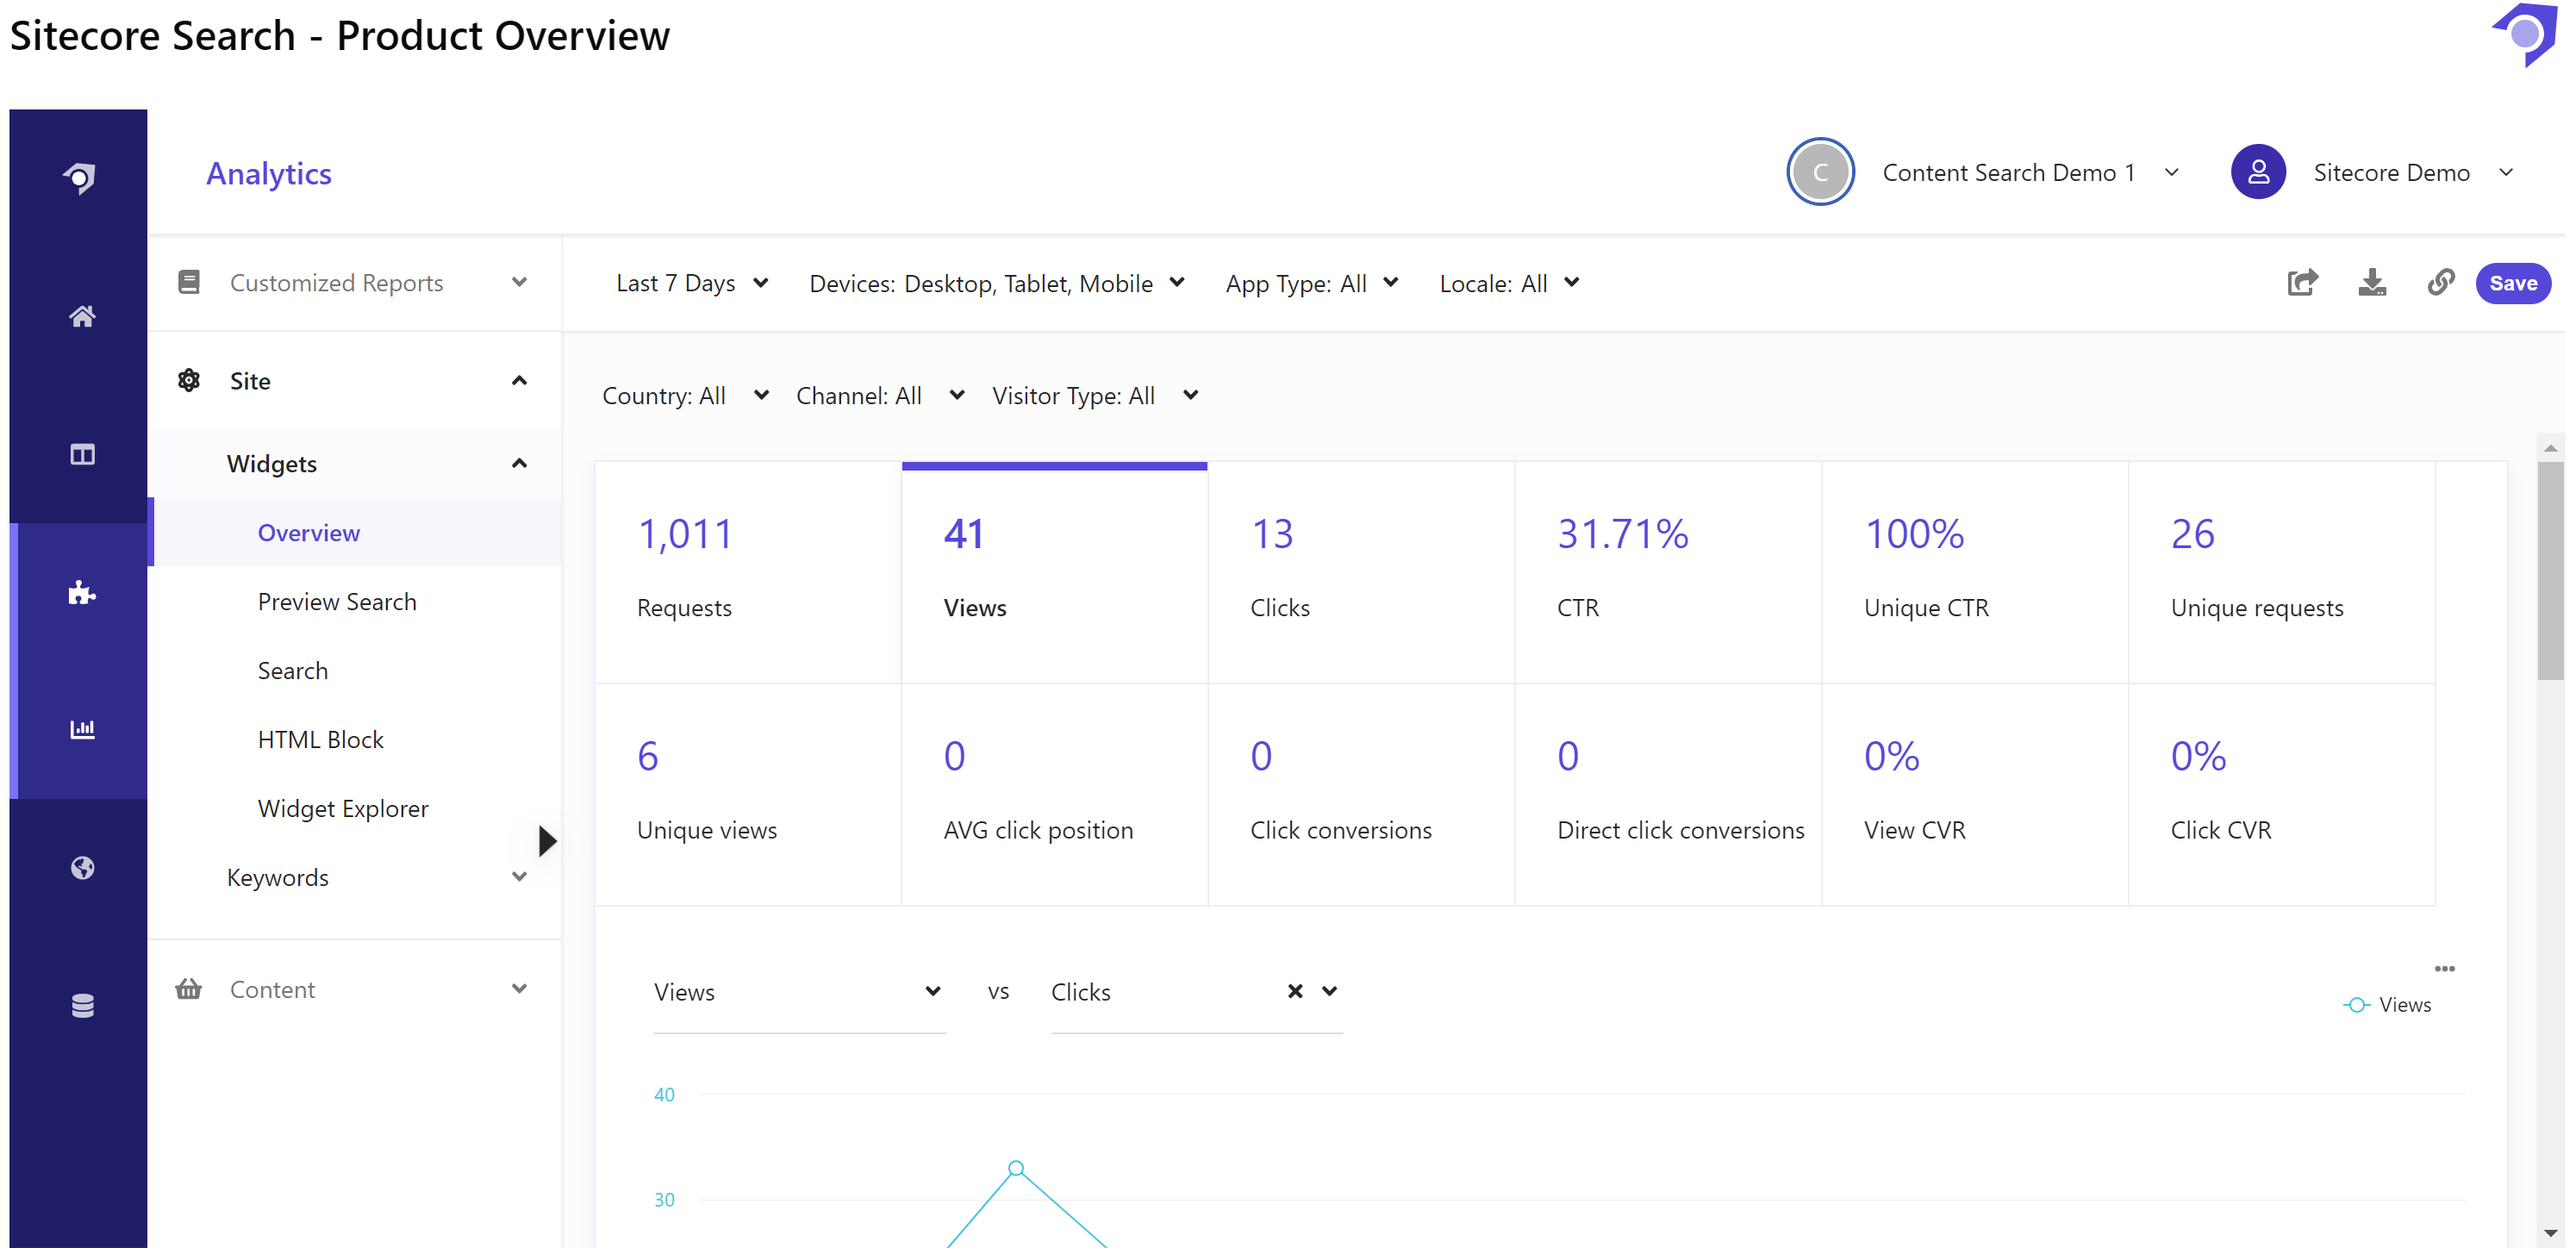Clear the Clicks comparison metric with X
The height and width of the screenshot is (1254, 2576).
click(1295, 992)
